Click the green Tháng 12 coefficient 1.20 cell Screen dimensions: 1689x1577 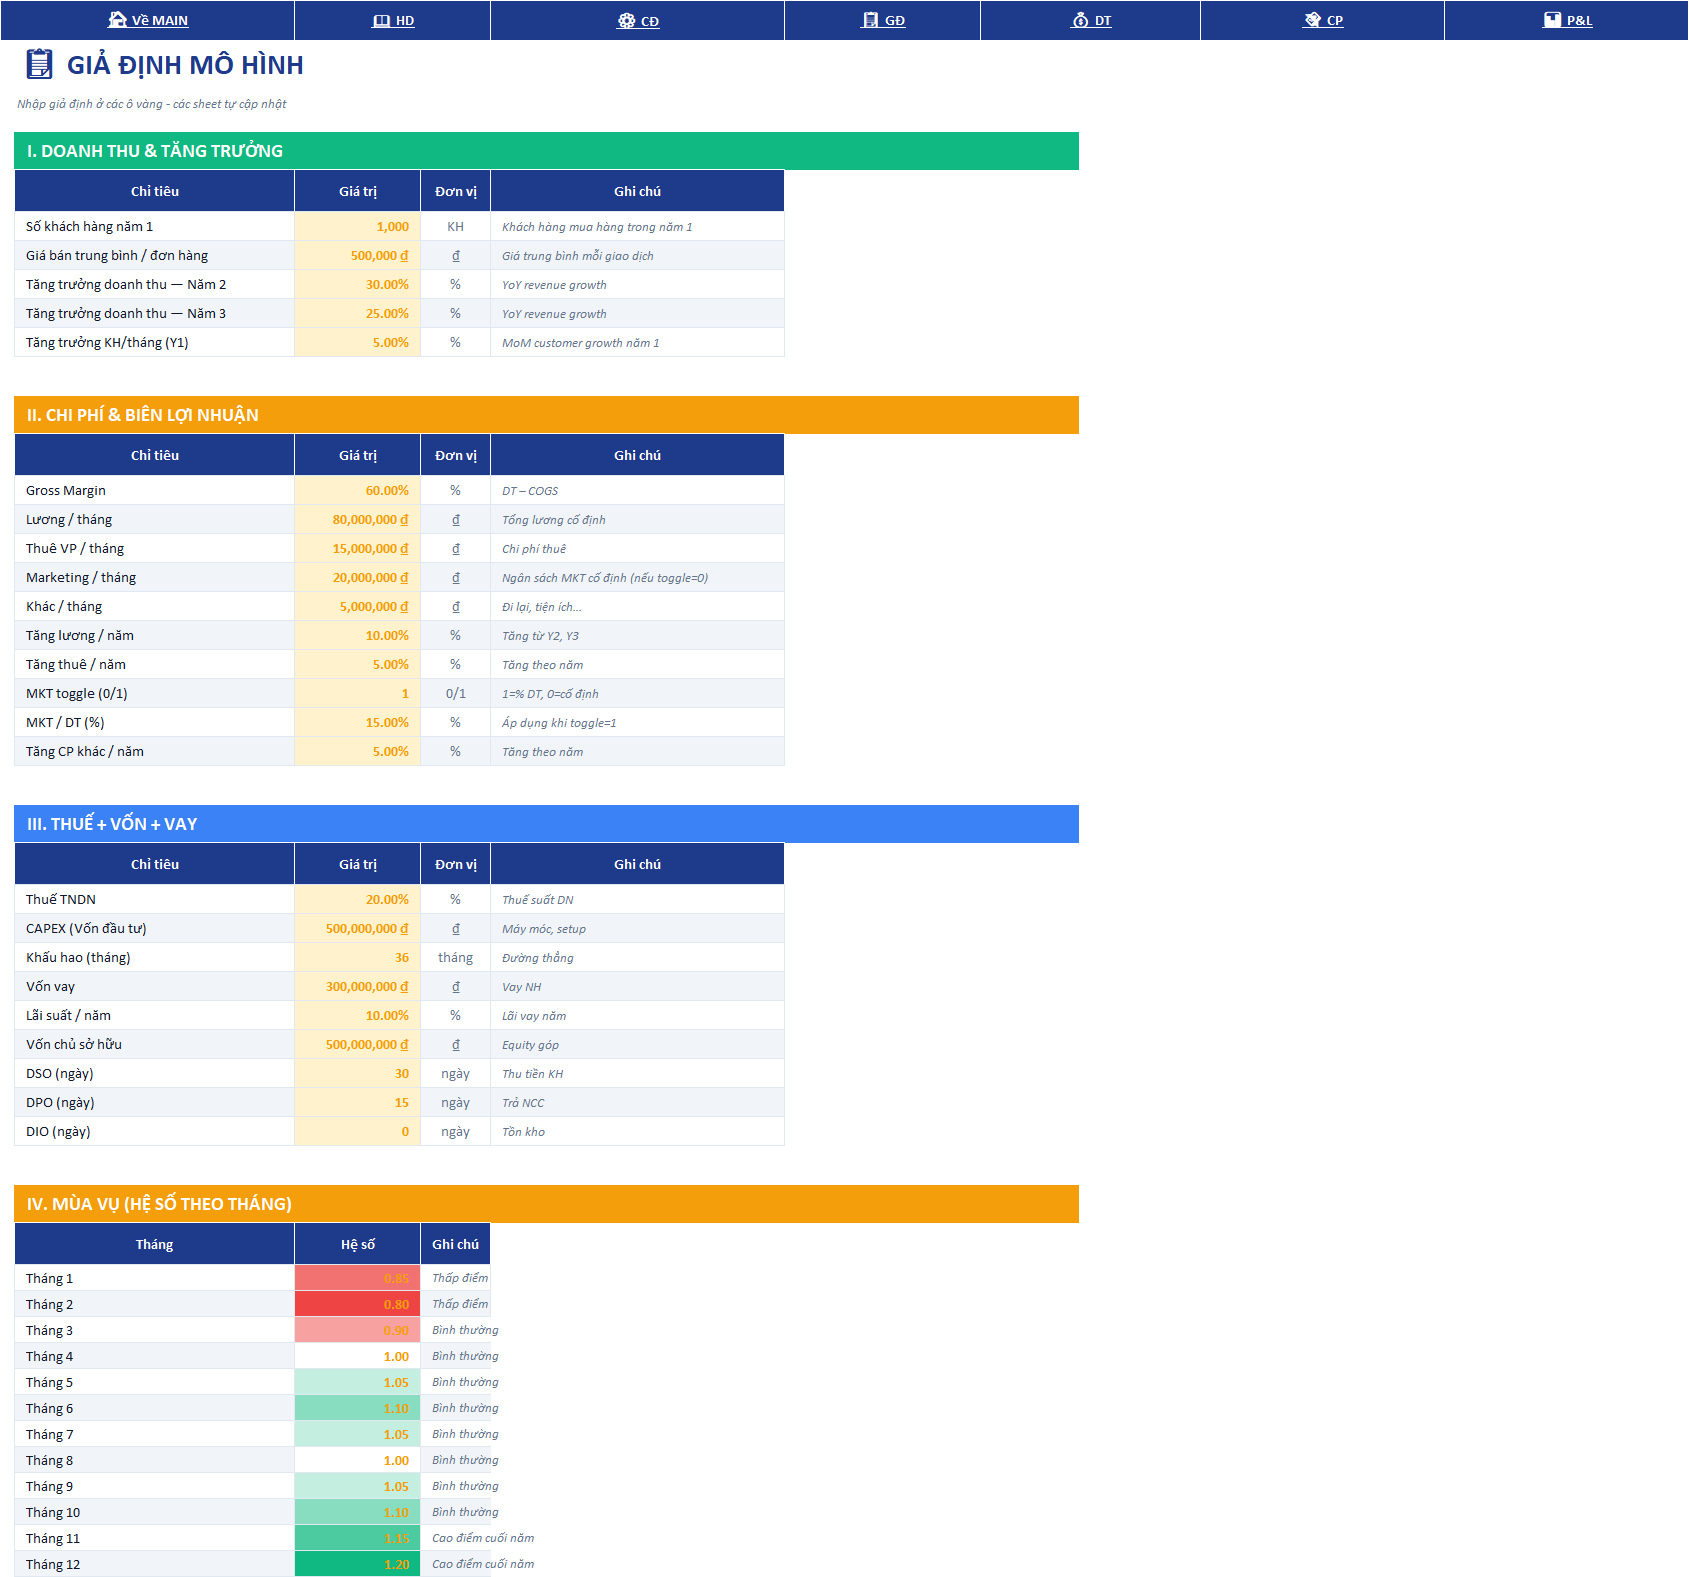[357, 1564]
